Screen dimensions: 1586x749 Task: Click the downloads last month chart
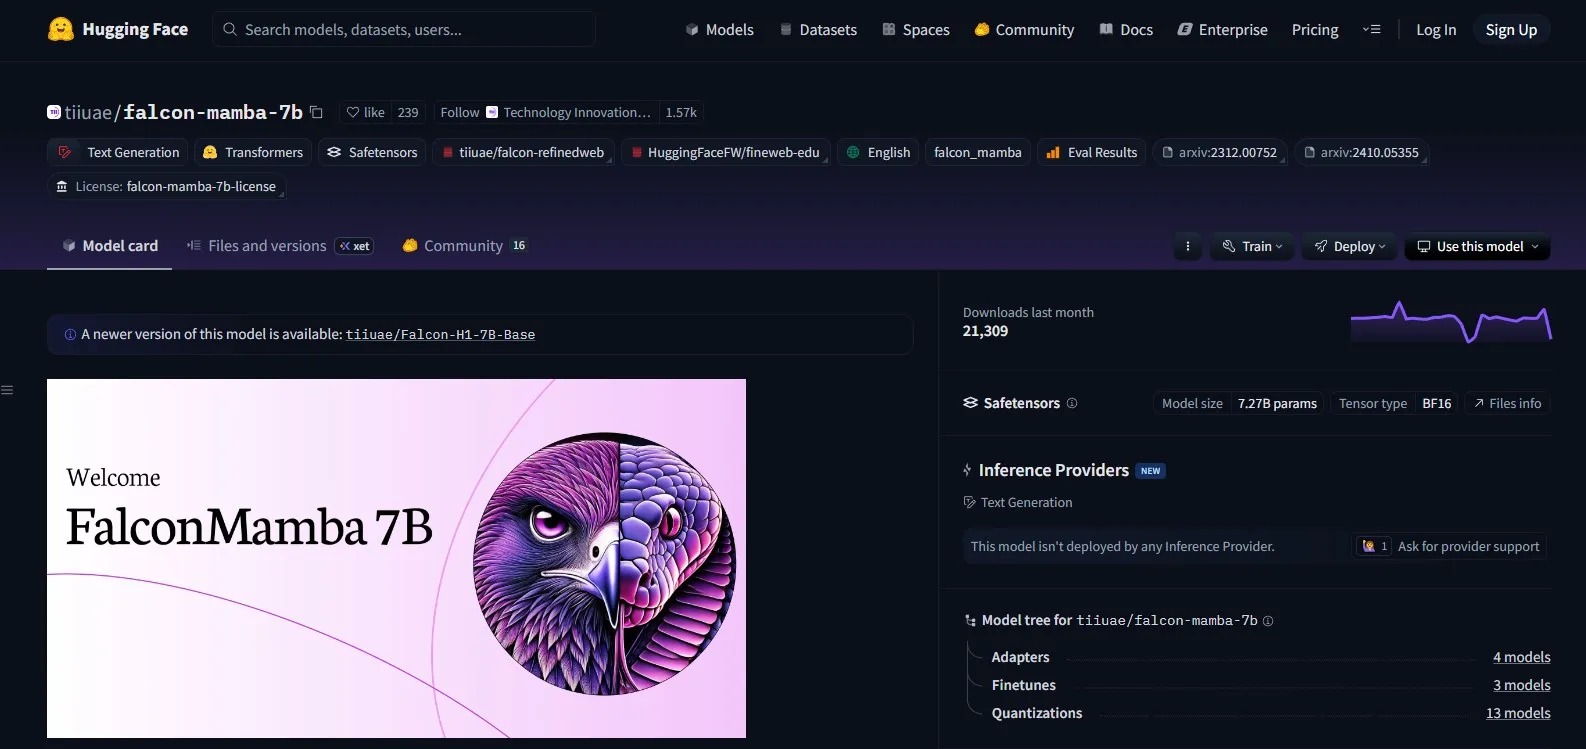pyautogui.click(x=1451, y=322)
